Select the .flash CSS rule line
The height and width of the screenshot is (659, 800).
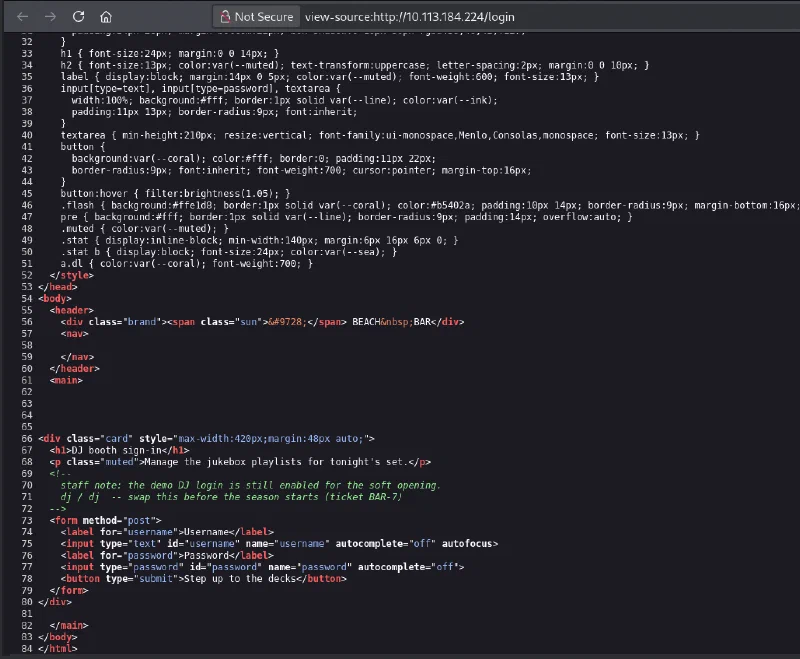click(430, 206)
